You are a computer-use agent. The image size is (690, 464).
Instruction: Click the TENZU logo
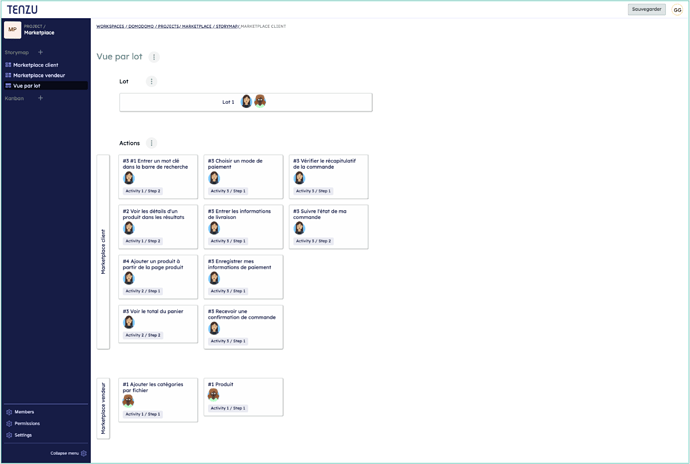[22, 9]
